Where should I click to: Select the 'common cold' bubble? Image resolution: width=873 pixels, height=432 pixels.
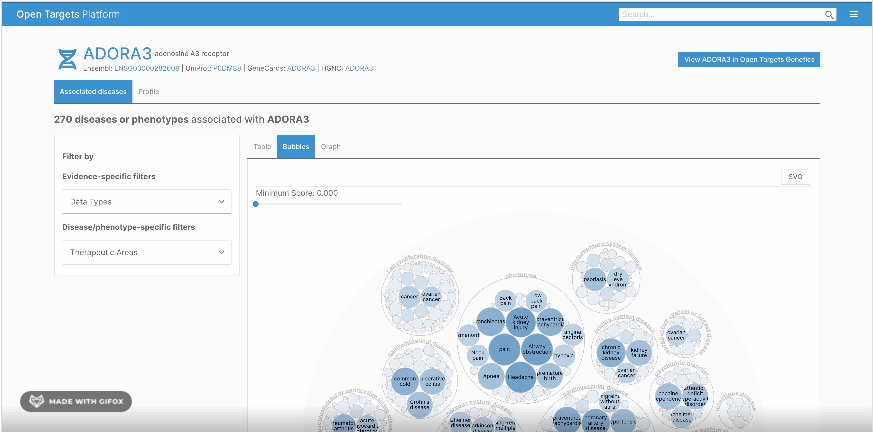405,380
